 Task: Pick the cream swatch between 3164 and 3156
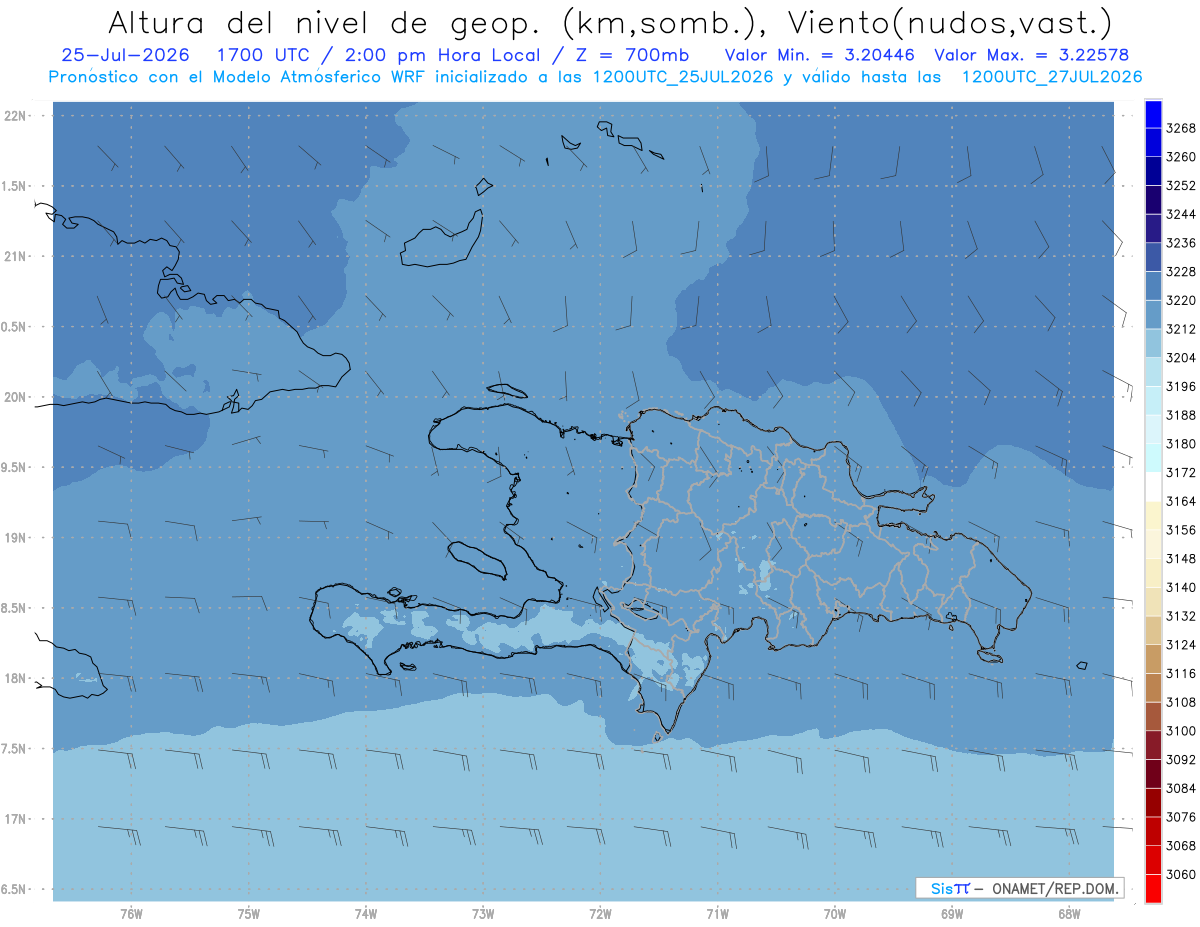pyautogui.click(x=1153, y=515)
